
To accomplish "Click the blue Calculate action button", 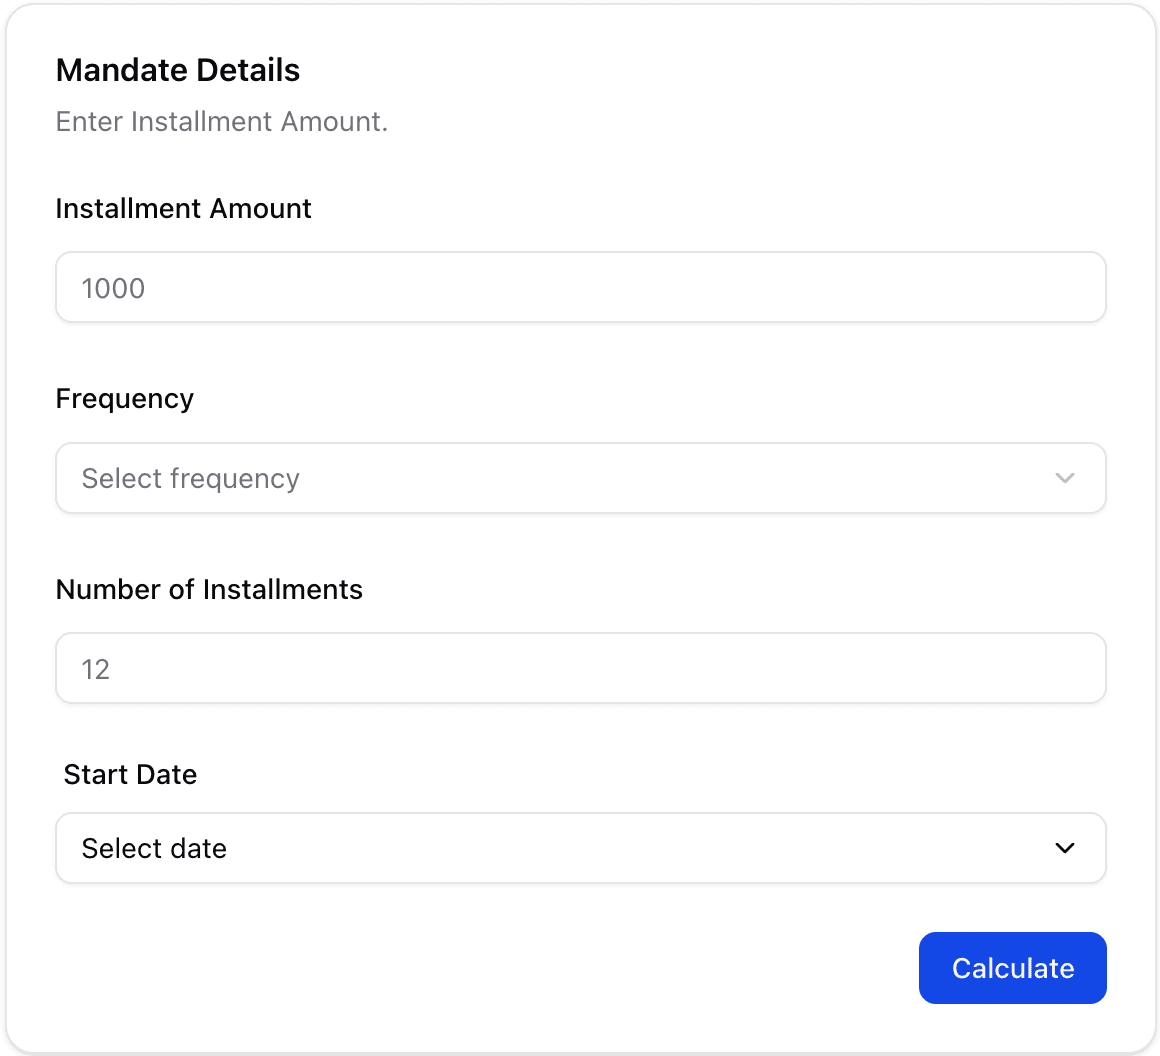I will click(x=1012, y=968).
